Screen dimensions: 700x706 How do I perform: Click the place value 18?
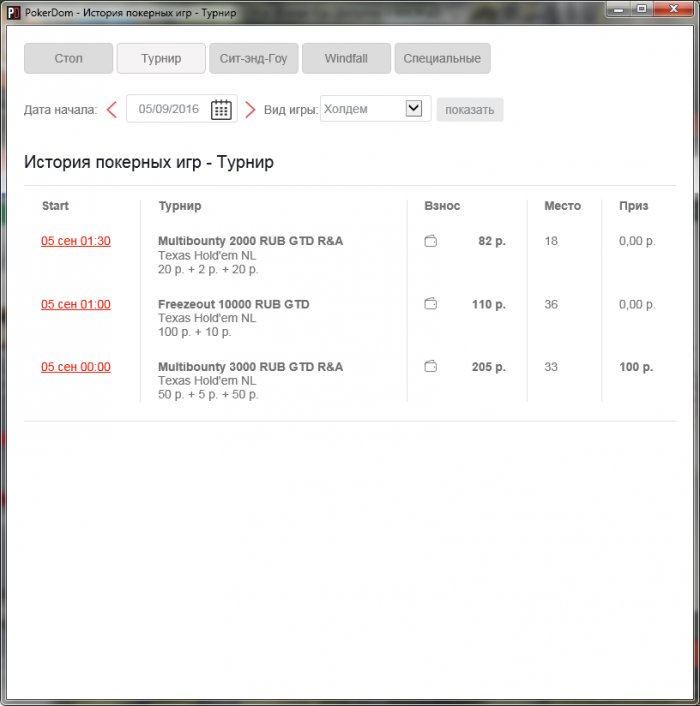(551, 241)
